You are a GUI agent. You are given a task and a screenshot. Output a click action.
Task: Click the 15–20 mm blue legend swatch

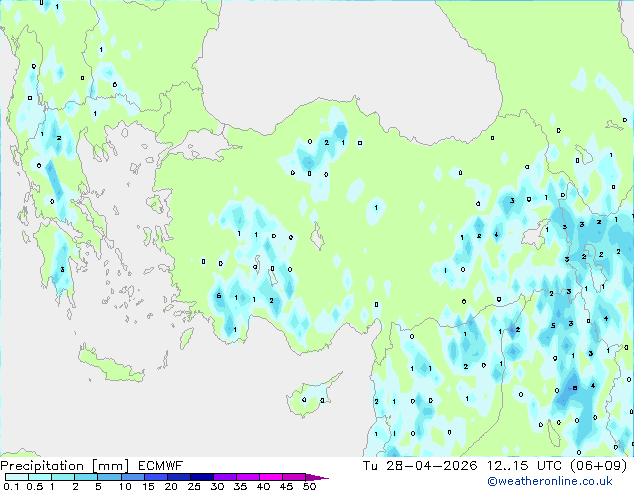coord(155,477)
